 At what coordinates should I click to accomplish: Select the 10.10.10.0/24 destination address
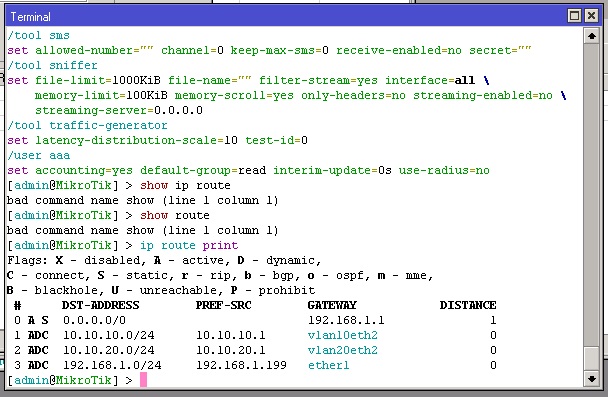pyautogui.click(x=109, y=335)
